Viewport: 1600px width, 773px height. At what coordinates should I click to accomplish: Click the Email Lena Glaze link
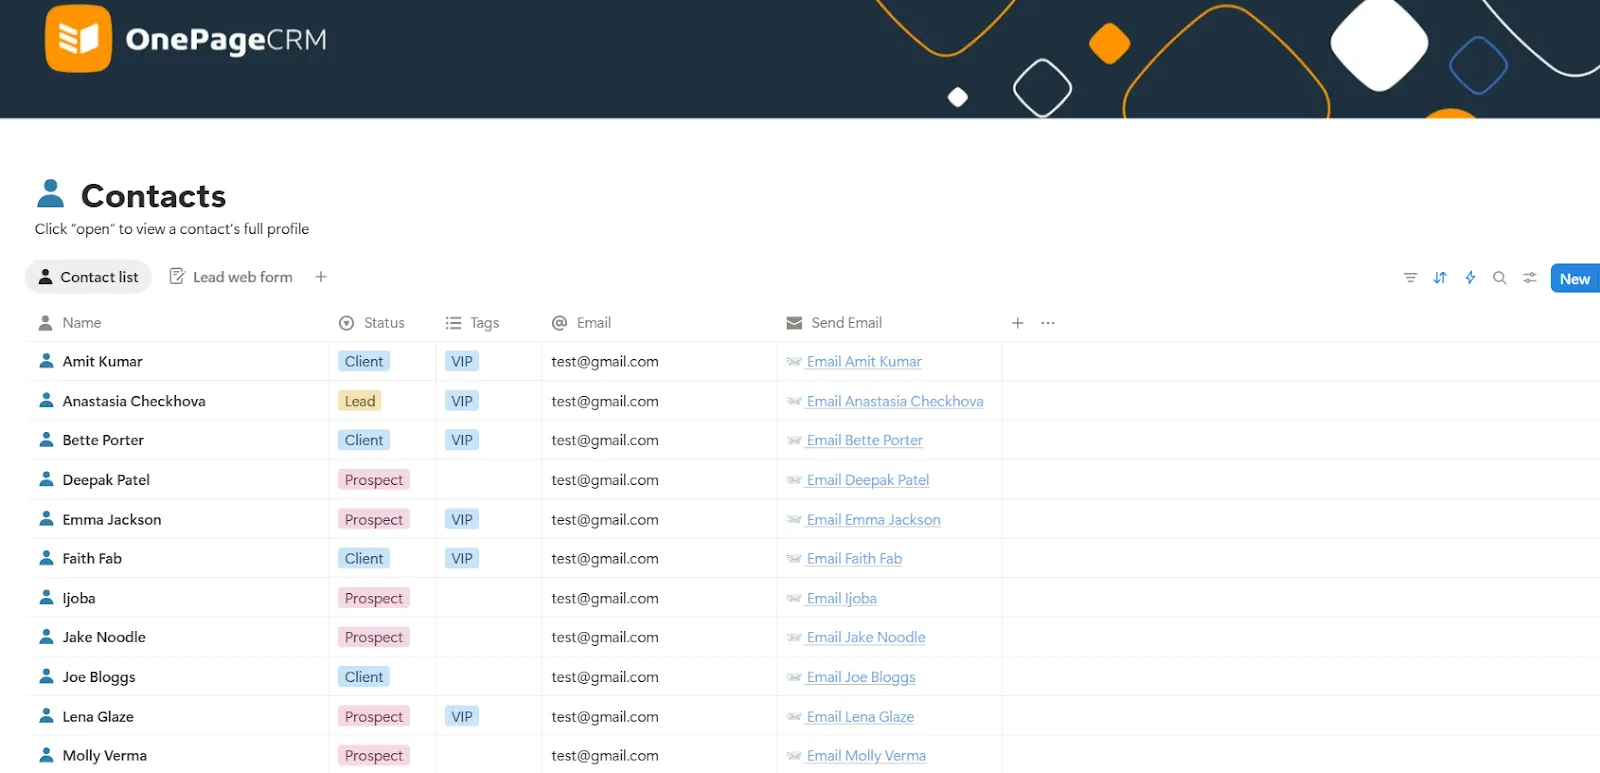(860, 717)
